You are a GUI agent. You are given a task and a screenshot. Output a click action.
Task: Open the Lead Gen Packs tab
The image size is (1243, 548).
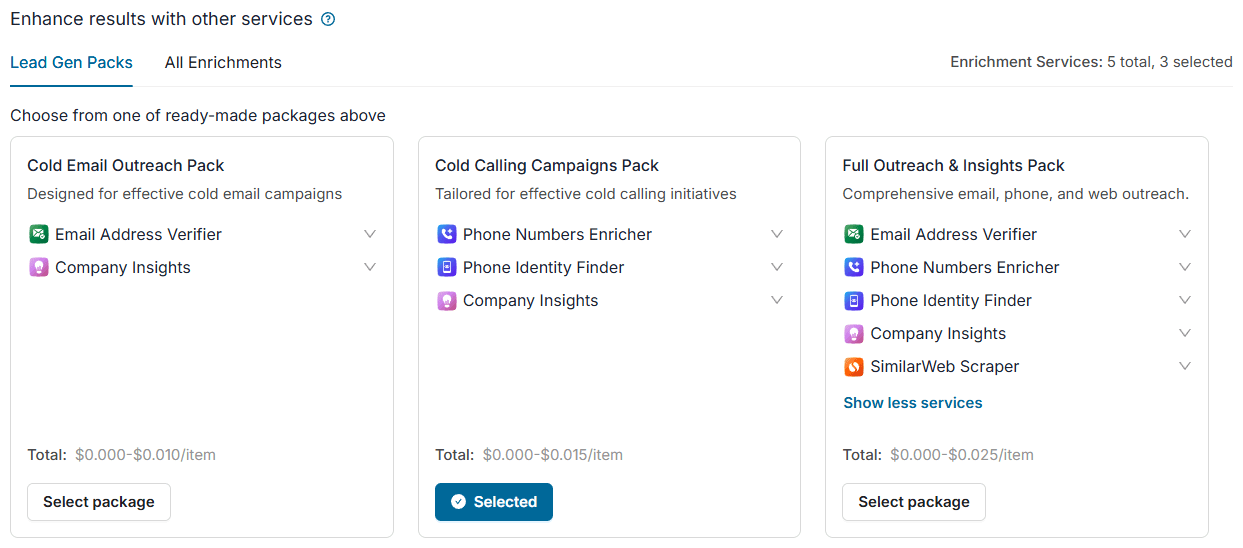[71, 62]
